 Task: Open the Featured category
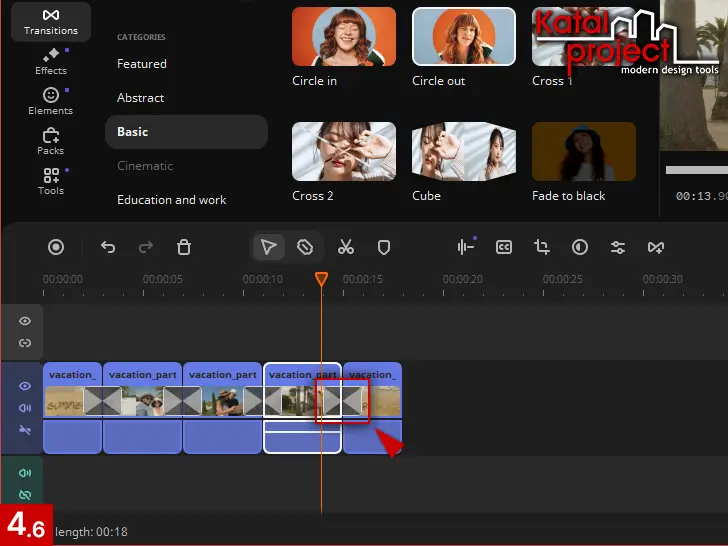142,64
